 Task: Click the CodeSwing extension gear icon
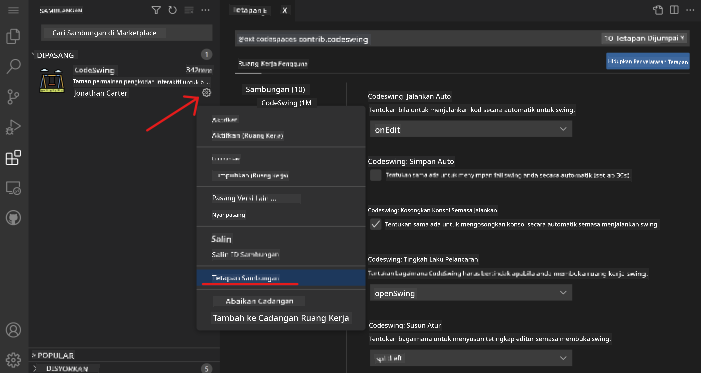206,93
